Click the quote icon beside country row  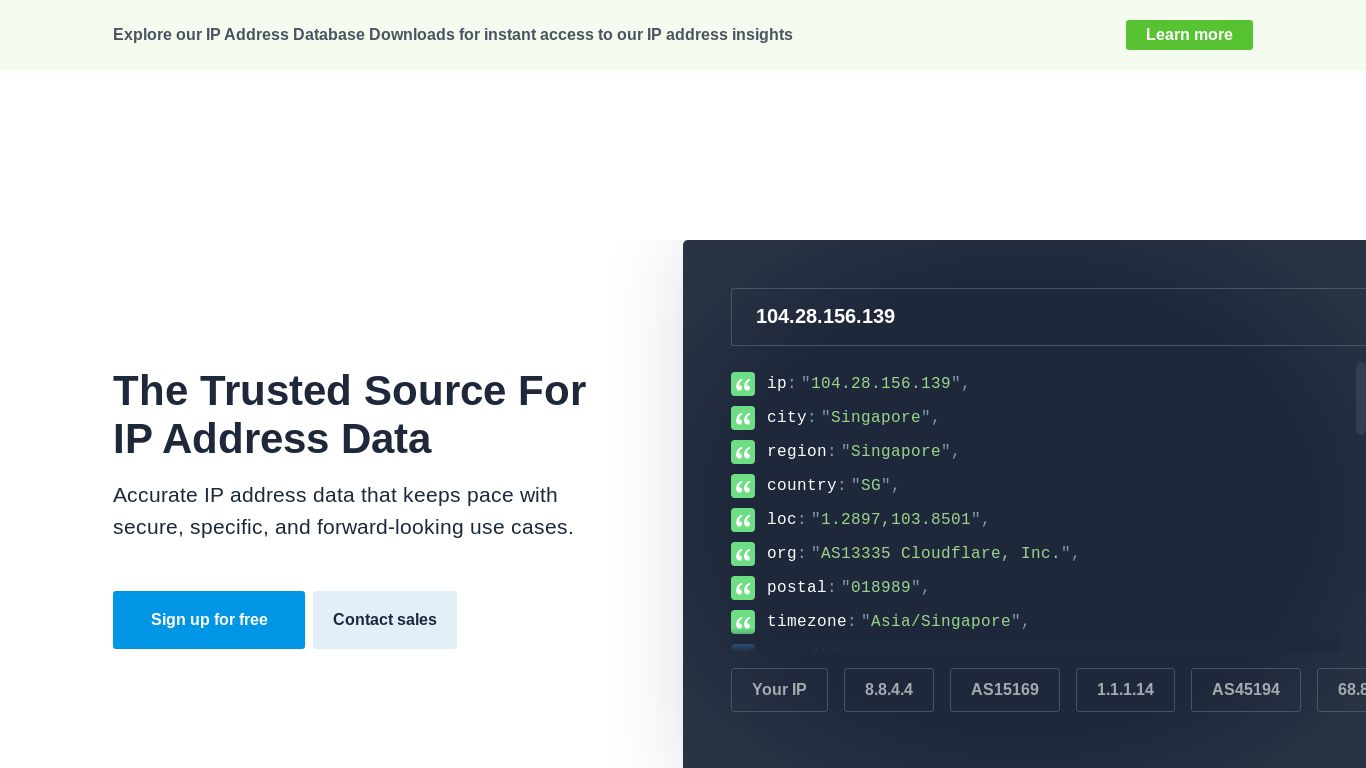743,486
